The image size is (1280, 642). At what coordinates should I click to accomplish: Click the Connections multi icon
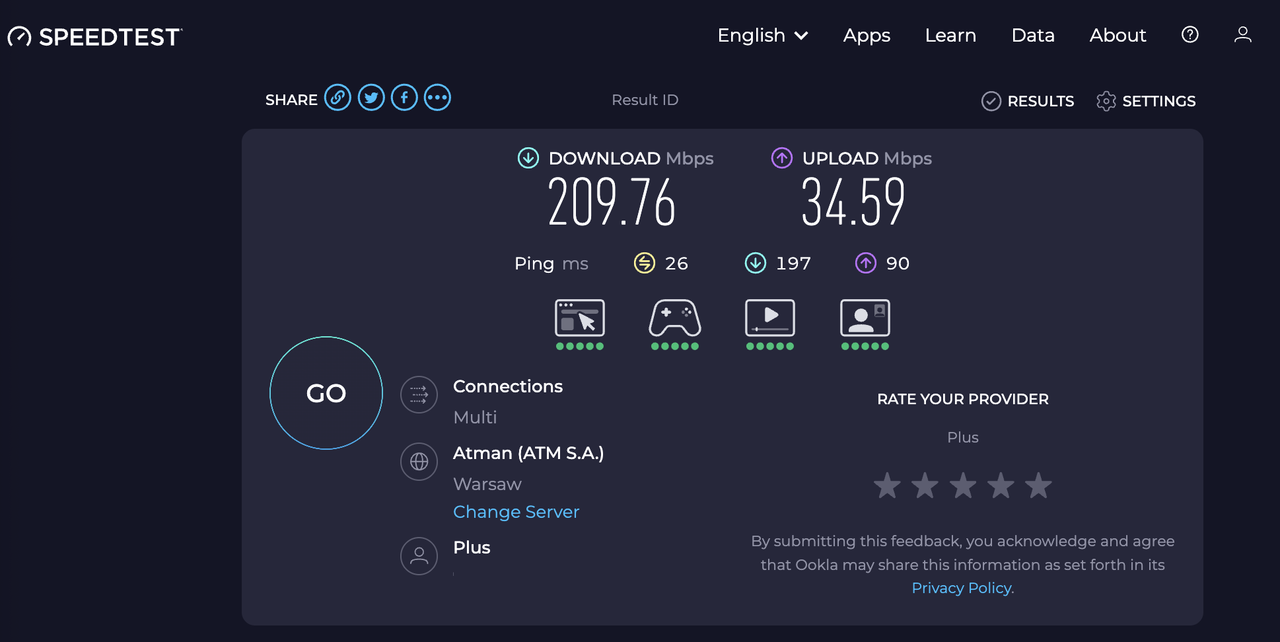click(419, 395)
